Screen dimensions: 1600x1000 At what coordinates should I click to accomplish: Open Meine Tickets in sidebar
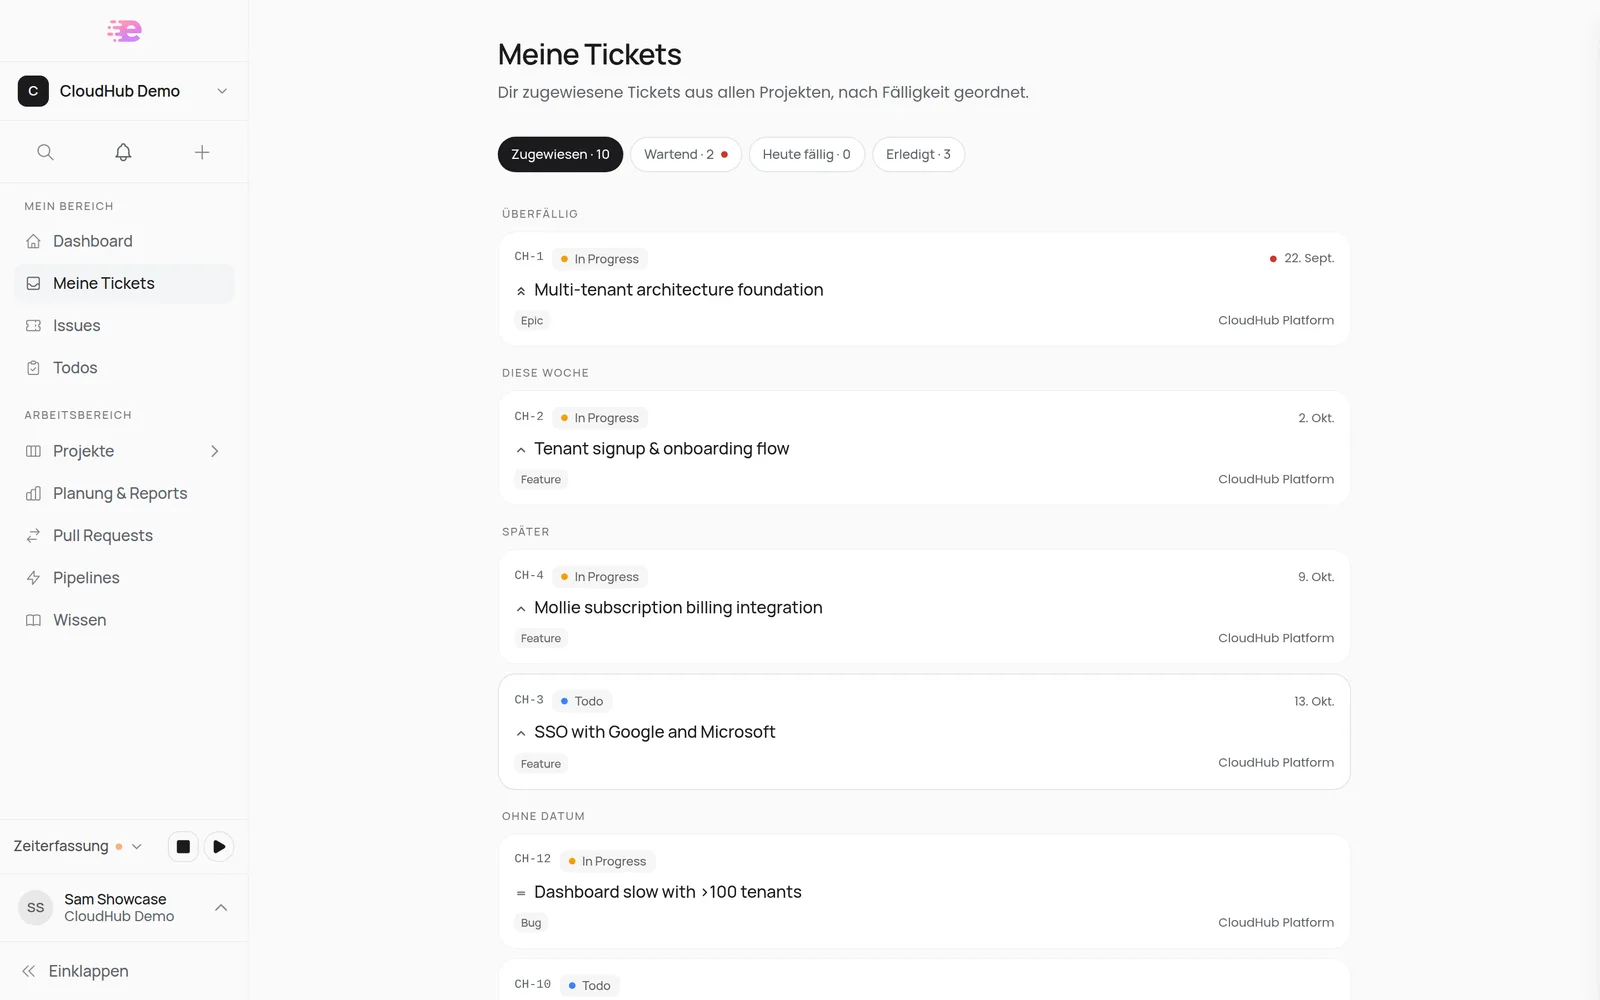tap(124, 283)
